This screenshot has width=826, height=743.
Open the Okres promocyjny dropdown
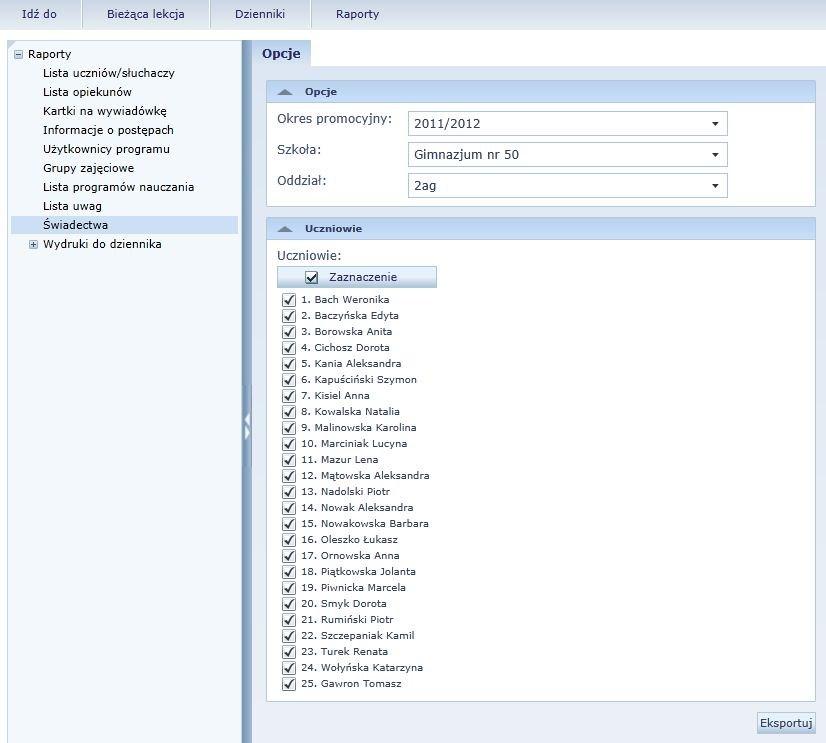[x=567, y=124]
